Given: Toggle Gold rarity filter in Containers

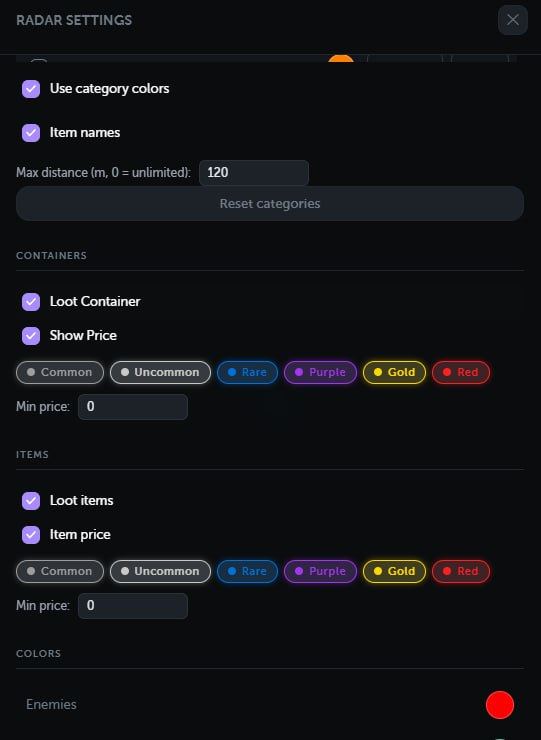Looking at the screenshot, I should pos(394,372).
